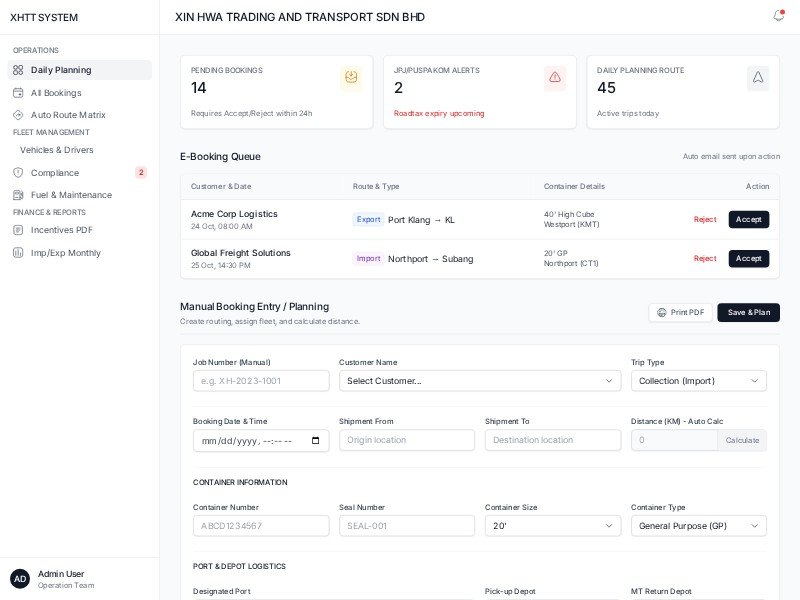
Task: Expand the Container Type dropdown
Action: click(698, 526)
